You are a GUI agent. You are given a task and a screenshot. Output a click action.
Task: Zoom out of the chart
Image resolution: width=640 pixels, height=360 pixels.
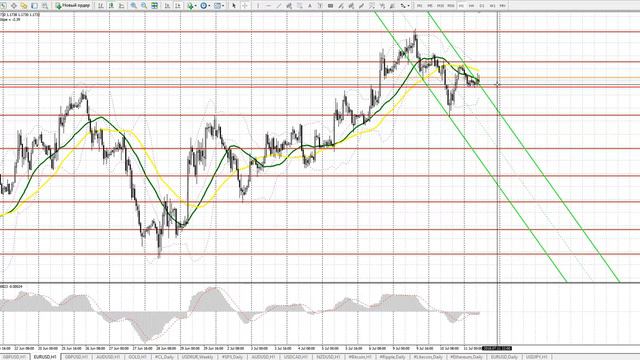pyautogui.click(x=144, y=6)
